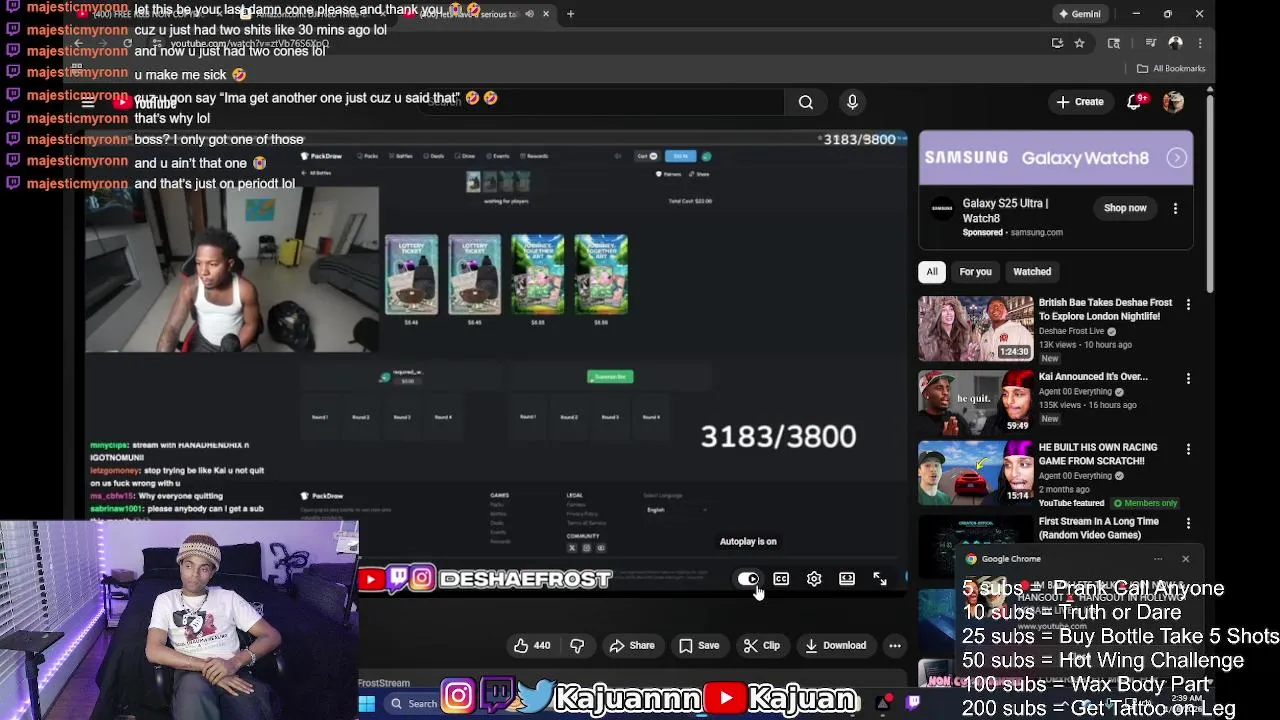Switch to the first (400) browser tab
The image size is (1280, 720).
pyautogui.click(x=150, y=14)
